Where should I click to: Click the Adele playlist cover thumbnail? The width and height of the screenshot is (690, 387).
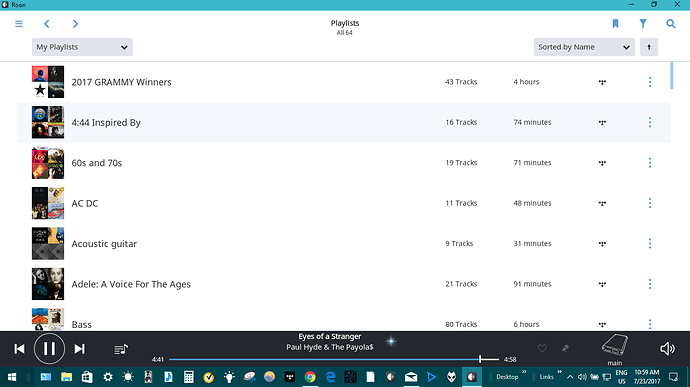[x=48, y=284]
